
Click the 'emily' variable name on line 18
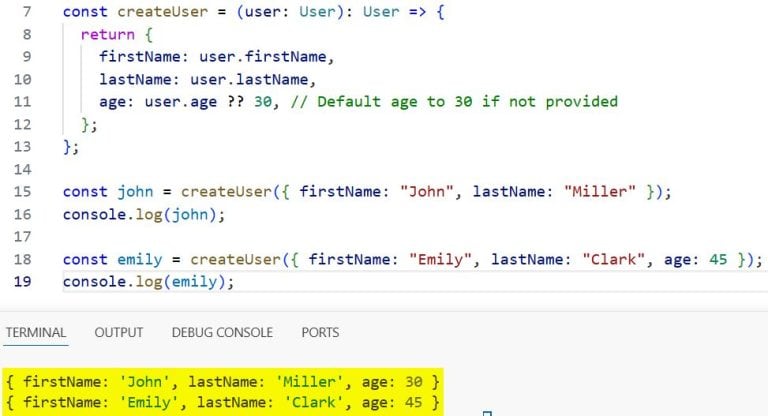[x=140, y=259]
